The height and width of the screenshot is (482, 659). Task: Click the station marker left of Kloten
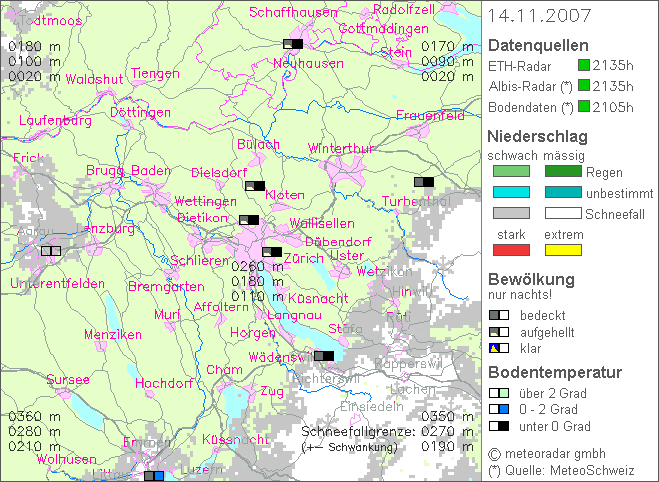[255, 186]
